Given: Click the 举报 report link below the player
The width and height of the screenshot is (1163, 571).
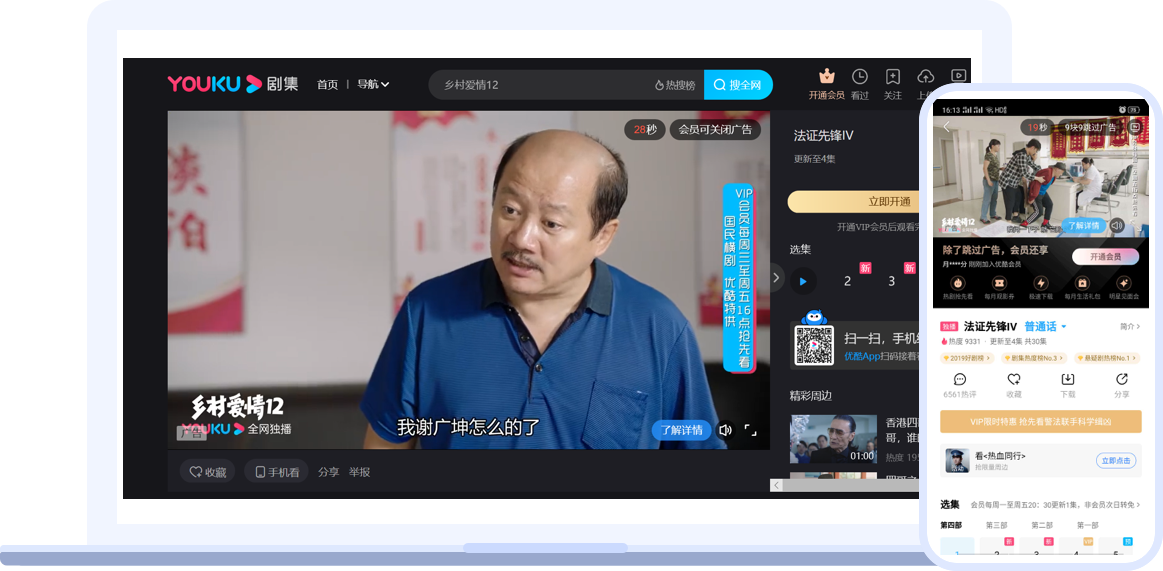Looking at the screenshot, I should pos(360,472).
